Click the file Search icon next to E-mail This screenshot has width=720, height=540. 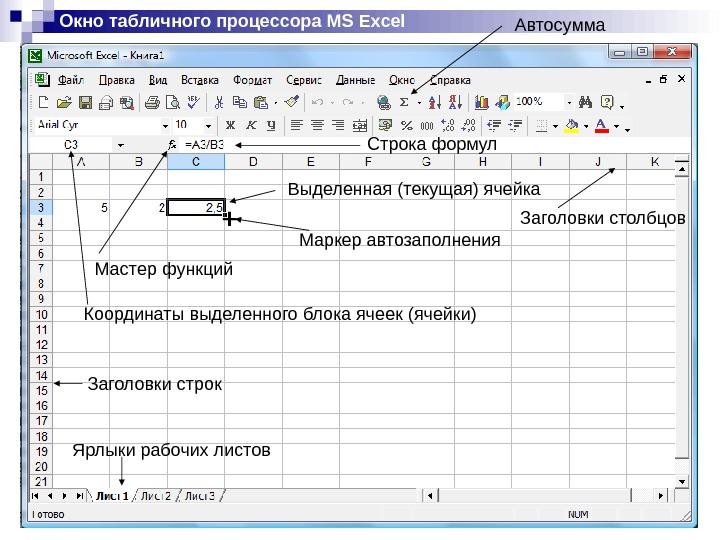point(127,102)
